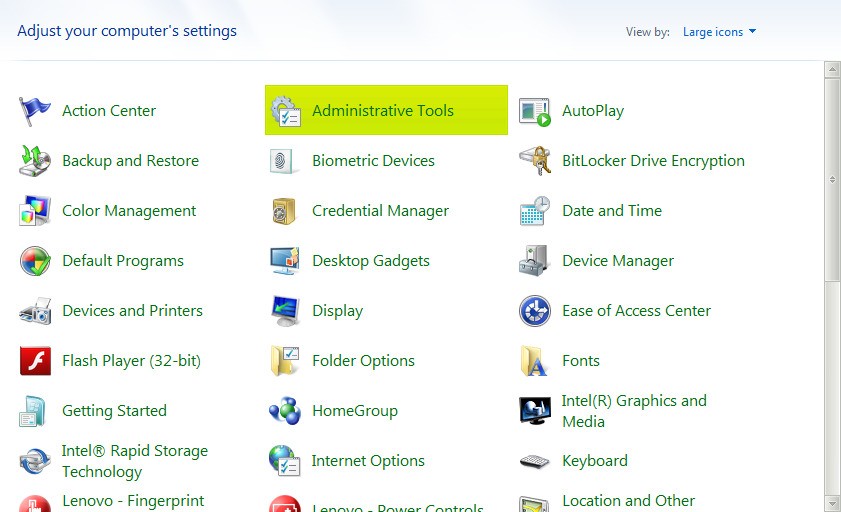The height and width of the screenshot is (512, 841).
Task: Click the Internet Options link
Action: [x=368, y=461]
